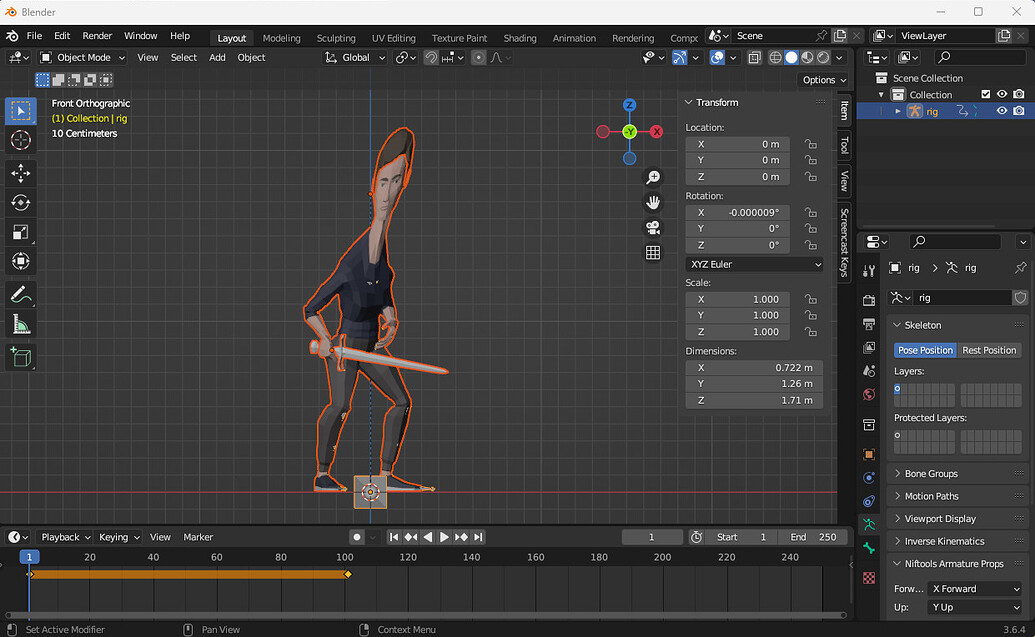Select the Add Cube tool
This screenshot has height=637, width=1035.
pyautogui.click(x=20, y=357)
